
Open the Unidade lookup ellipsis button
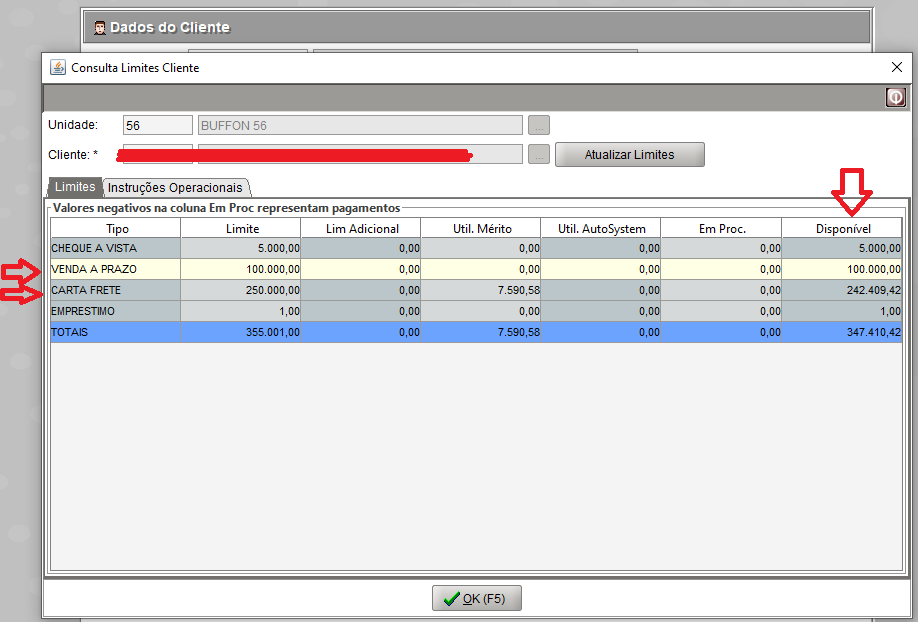tap(539, 125)
